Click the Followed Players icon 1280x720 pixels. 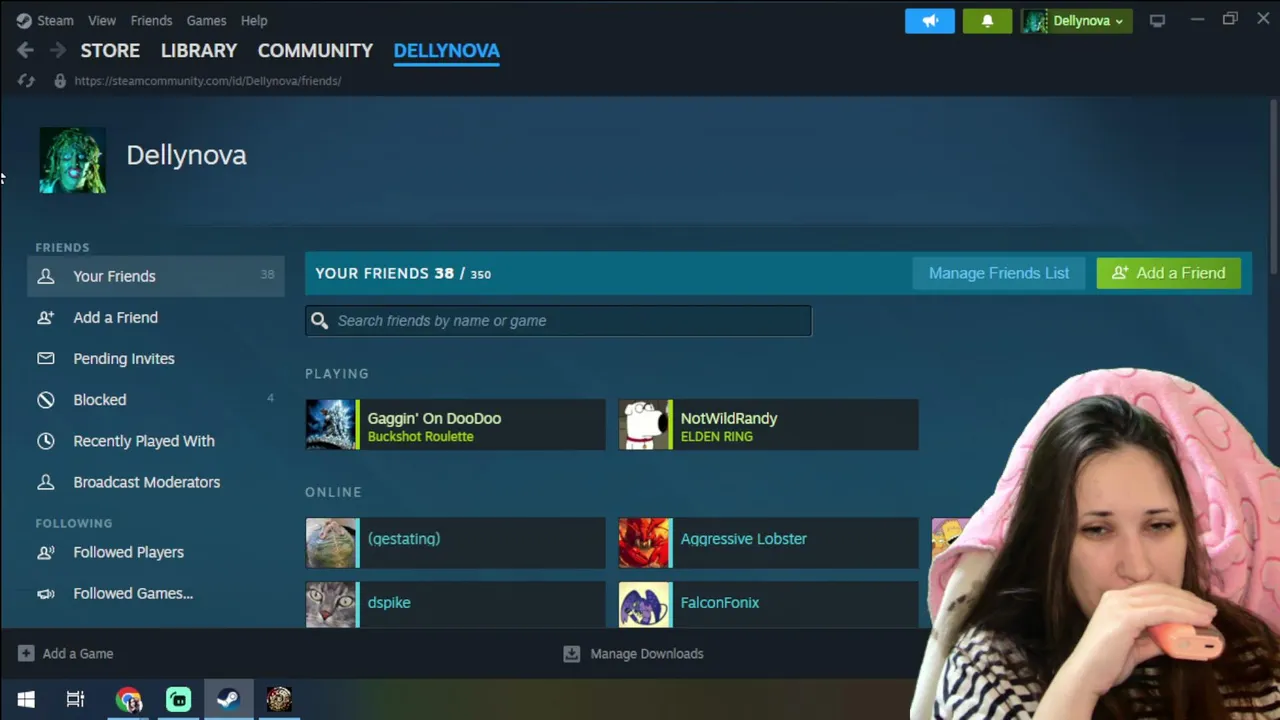(46, 552)
